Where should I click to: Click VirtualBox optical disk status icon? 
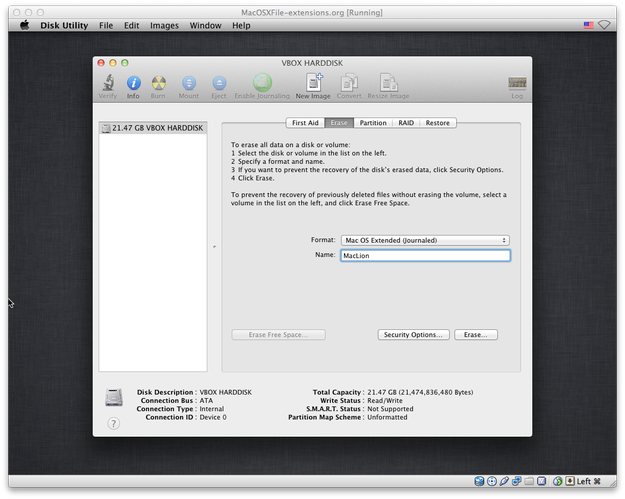492,481
